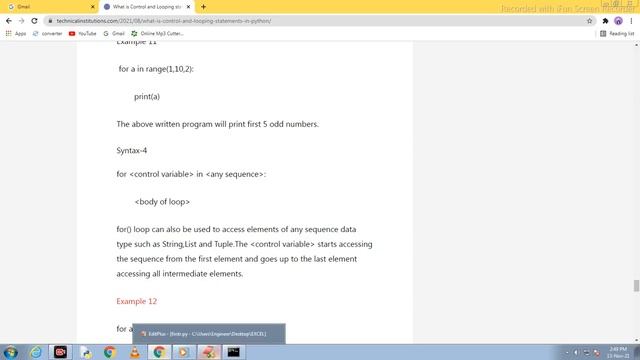Click the scrollbar up arrow
This screenshot has height=360, width=640.
coord(636,44)
